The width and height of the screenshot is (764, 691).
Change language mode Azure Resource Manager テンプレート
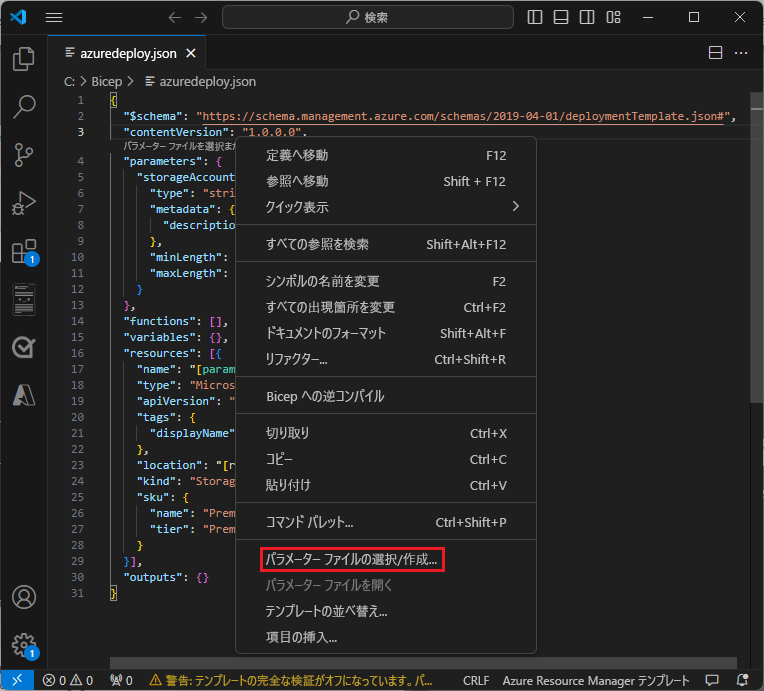tap(595, 680)
